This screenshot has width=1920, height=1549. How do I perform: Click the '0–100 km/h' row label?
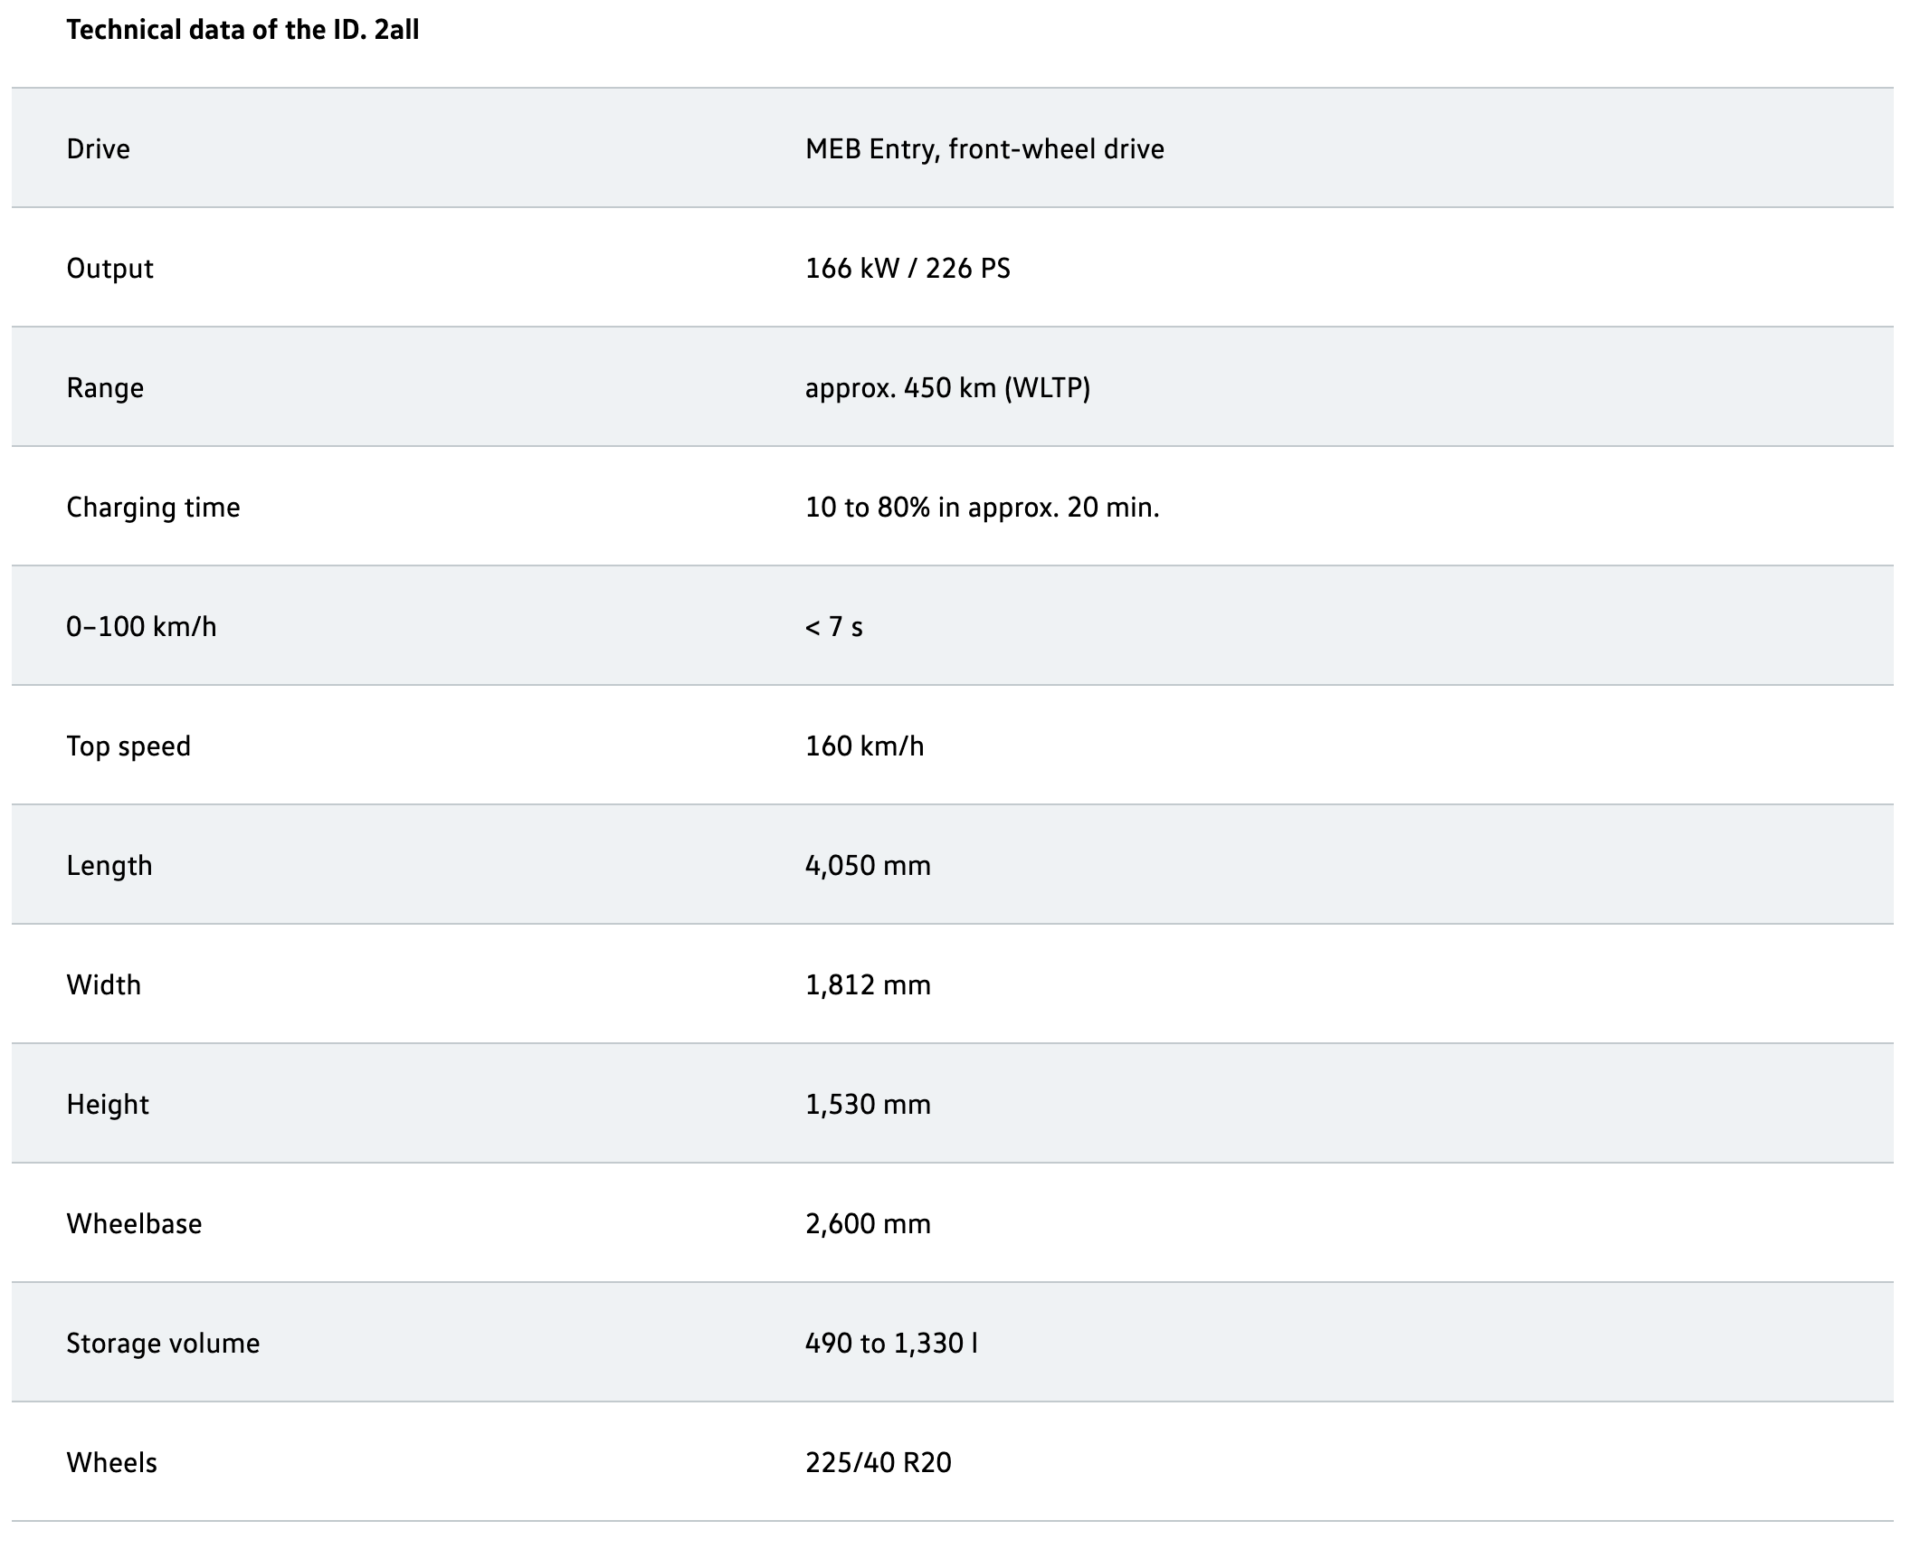pos(141,627)
